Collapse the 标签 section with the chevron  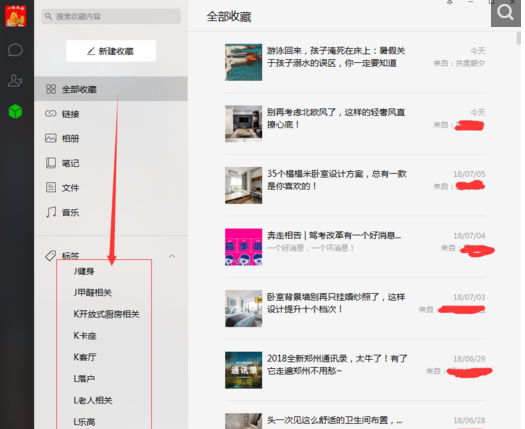point(172,256)
